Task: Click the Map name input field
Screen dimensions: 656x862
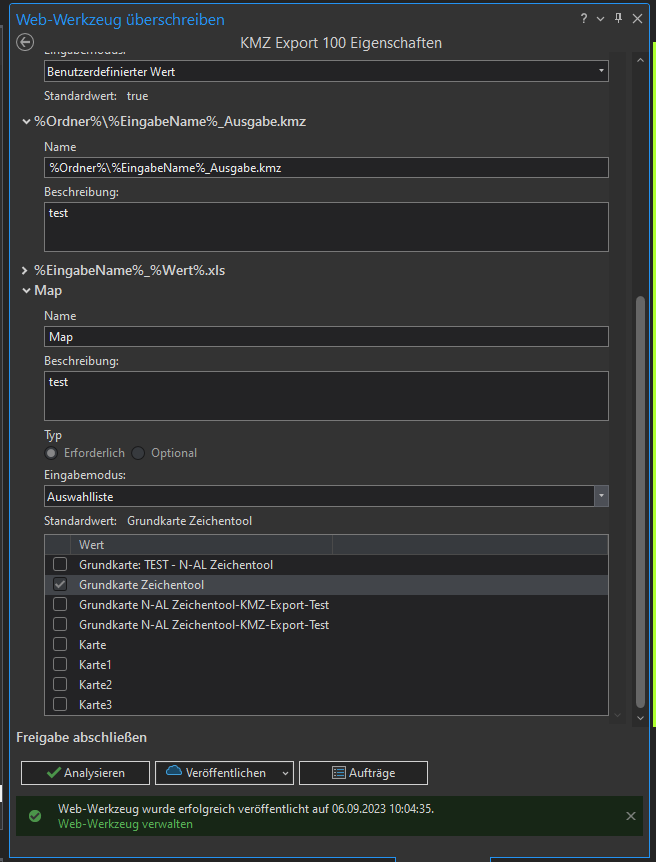Action: [x=326, y=337]
